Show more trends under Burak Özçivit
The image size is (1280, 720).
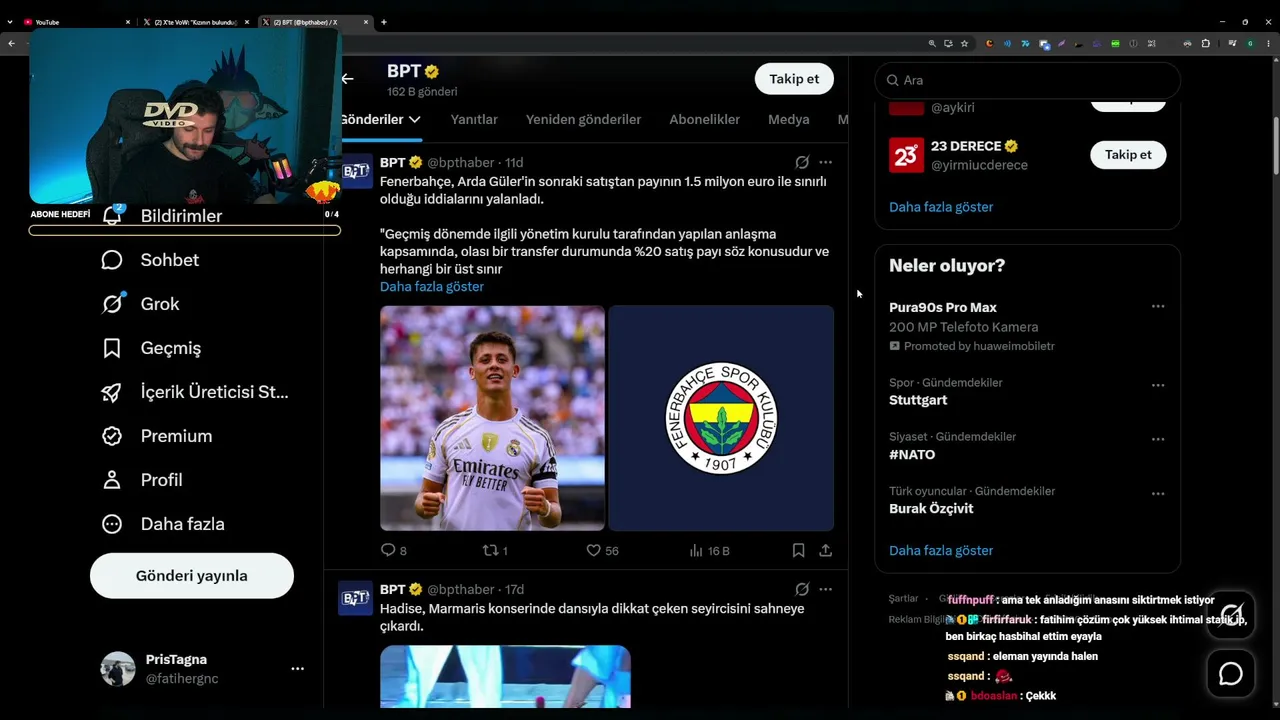tap(941, 551)
